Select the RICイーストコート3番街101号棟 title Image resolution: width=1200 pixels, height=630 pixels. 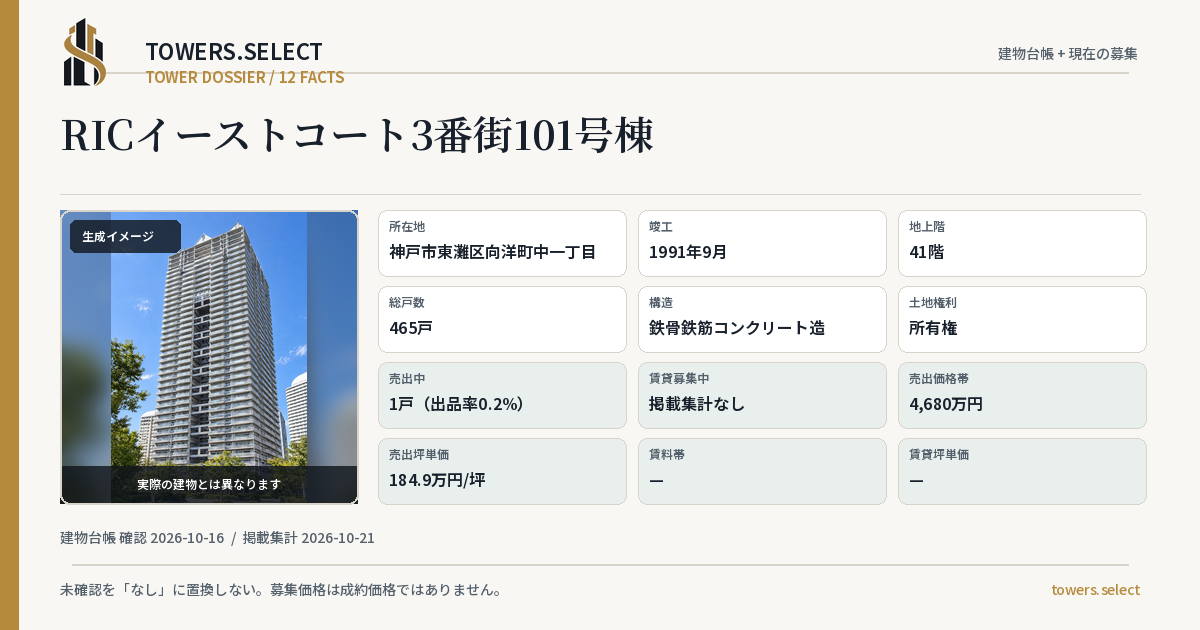click(x=357, y=135)
